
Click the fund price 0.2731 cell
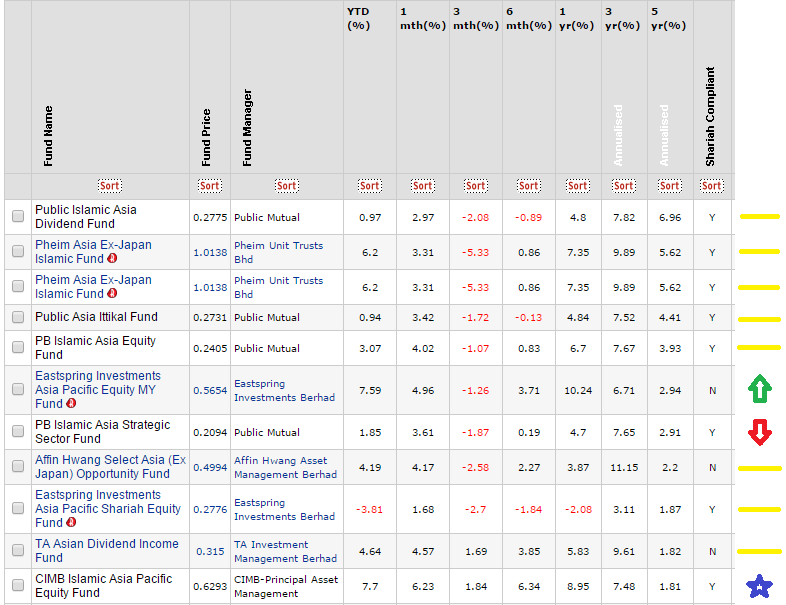pyautogui.click(x=210, y=317)
